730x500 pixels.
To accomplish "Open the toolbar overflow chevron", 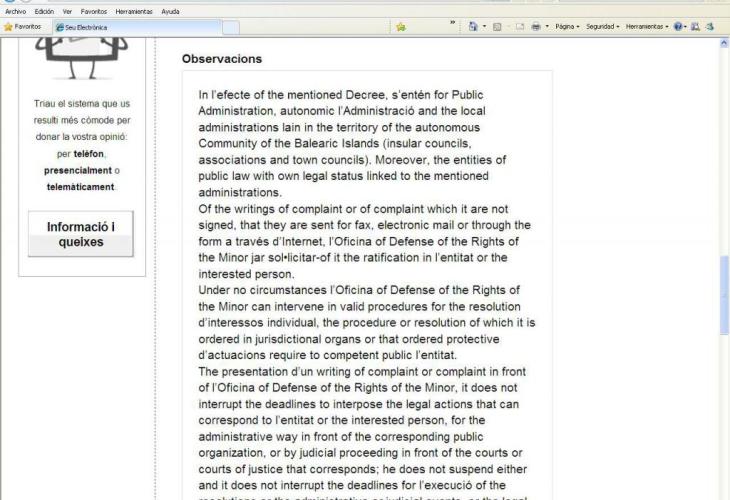I will [x=453, y=27].
